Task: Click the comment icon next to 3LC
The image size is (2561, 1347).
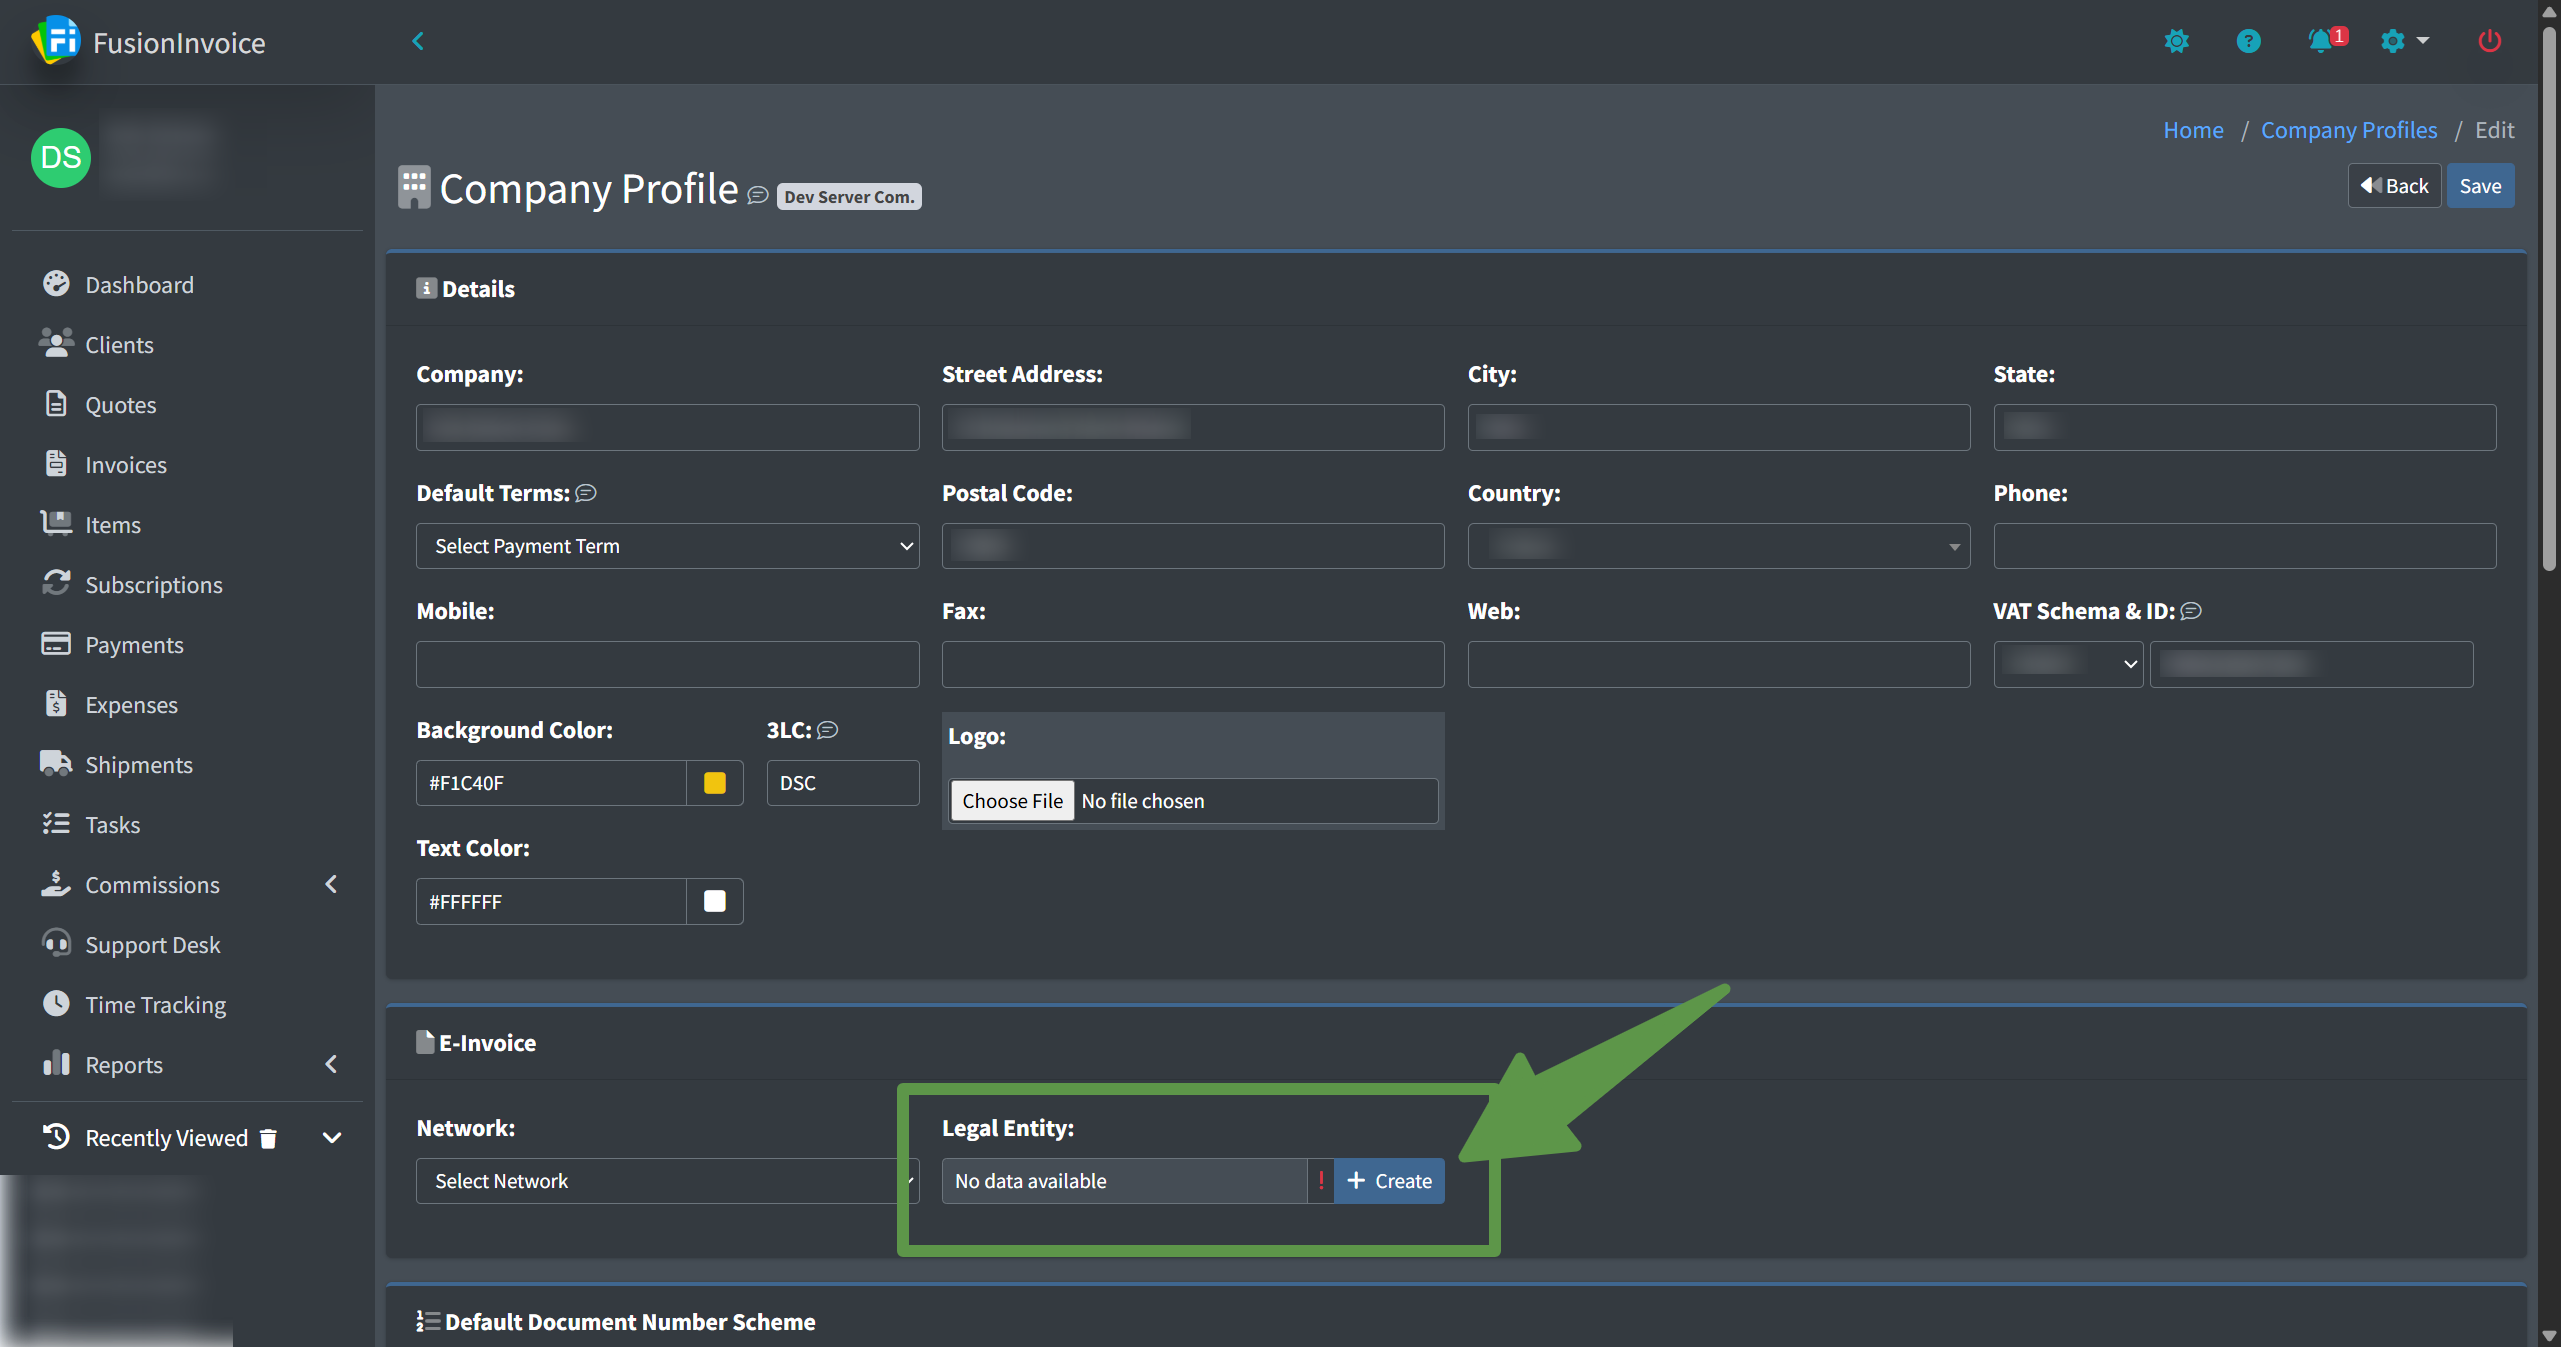Action: (x=828, y=730)
